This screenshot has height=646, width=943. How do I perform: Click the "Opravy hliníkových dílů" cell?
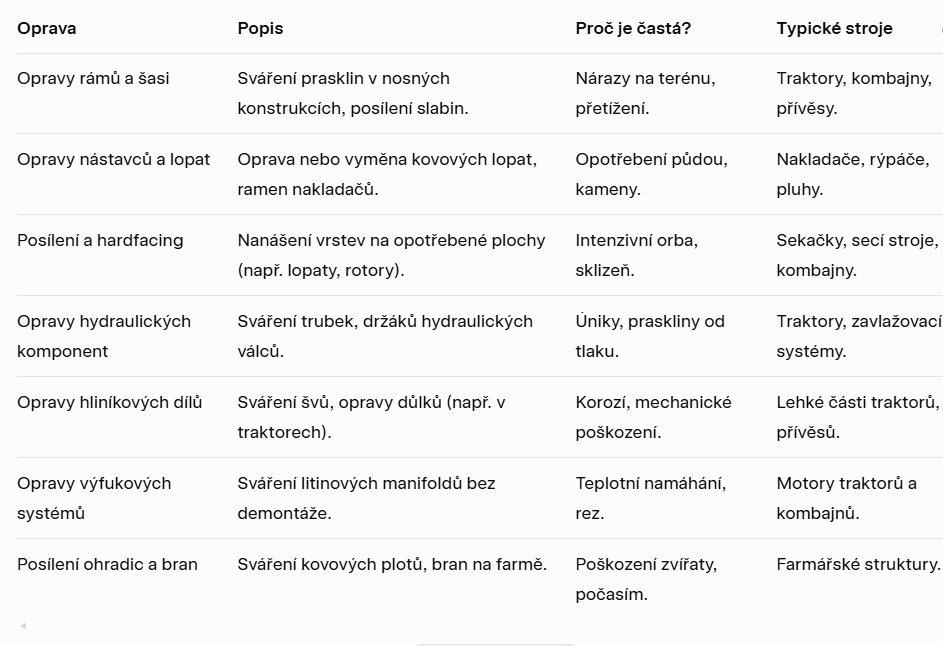point(109,402)
